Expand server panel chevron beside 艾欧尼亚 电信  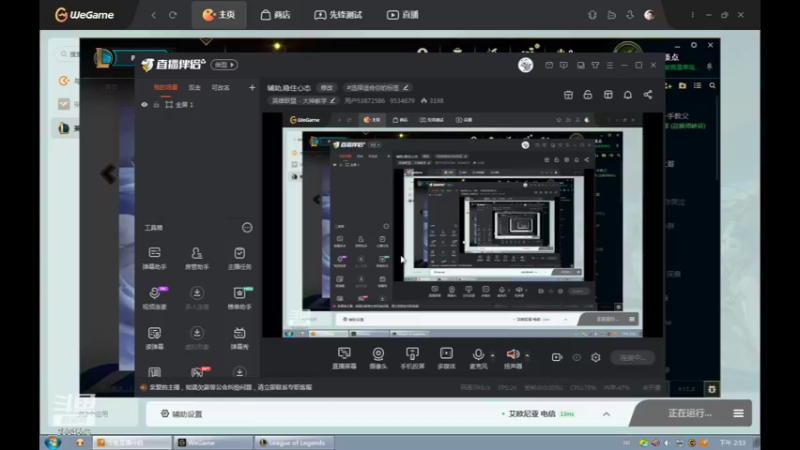[606, 414]
